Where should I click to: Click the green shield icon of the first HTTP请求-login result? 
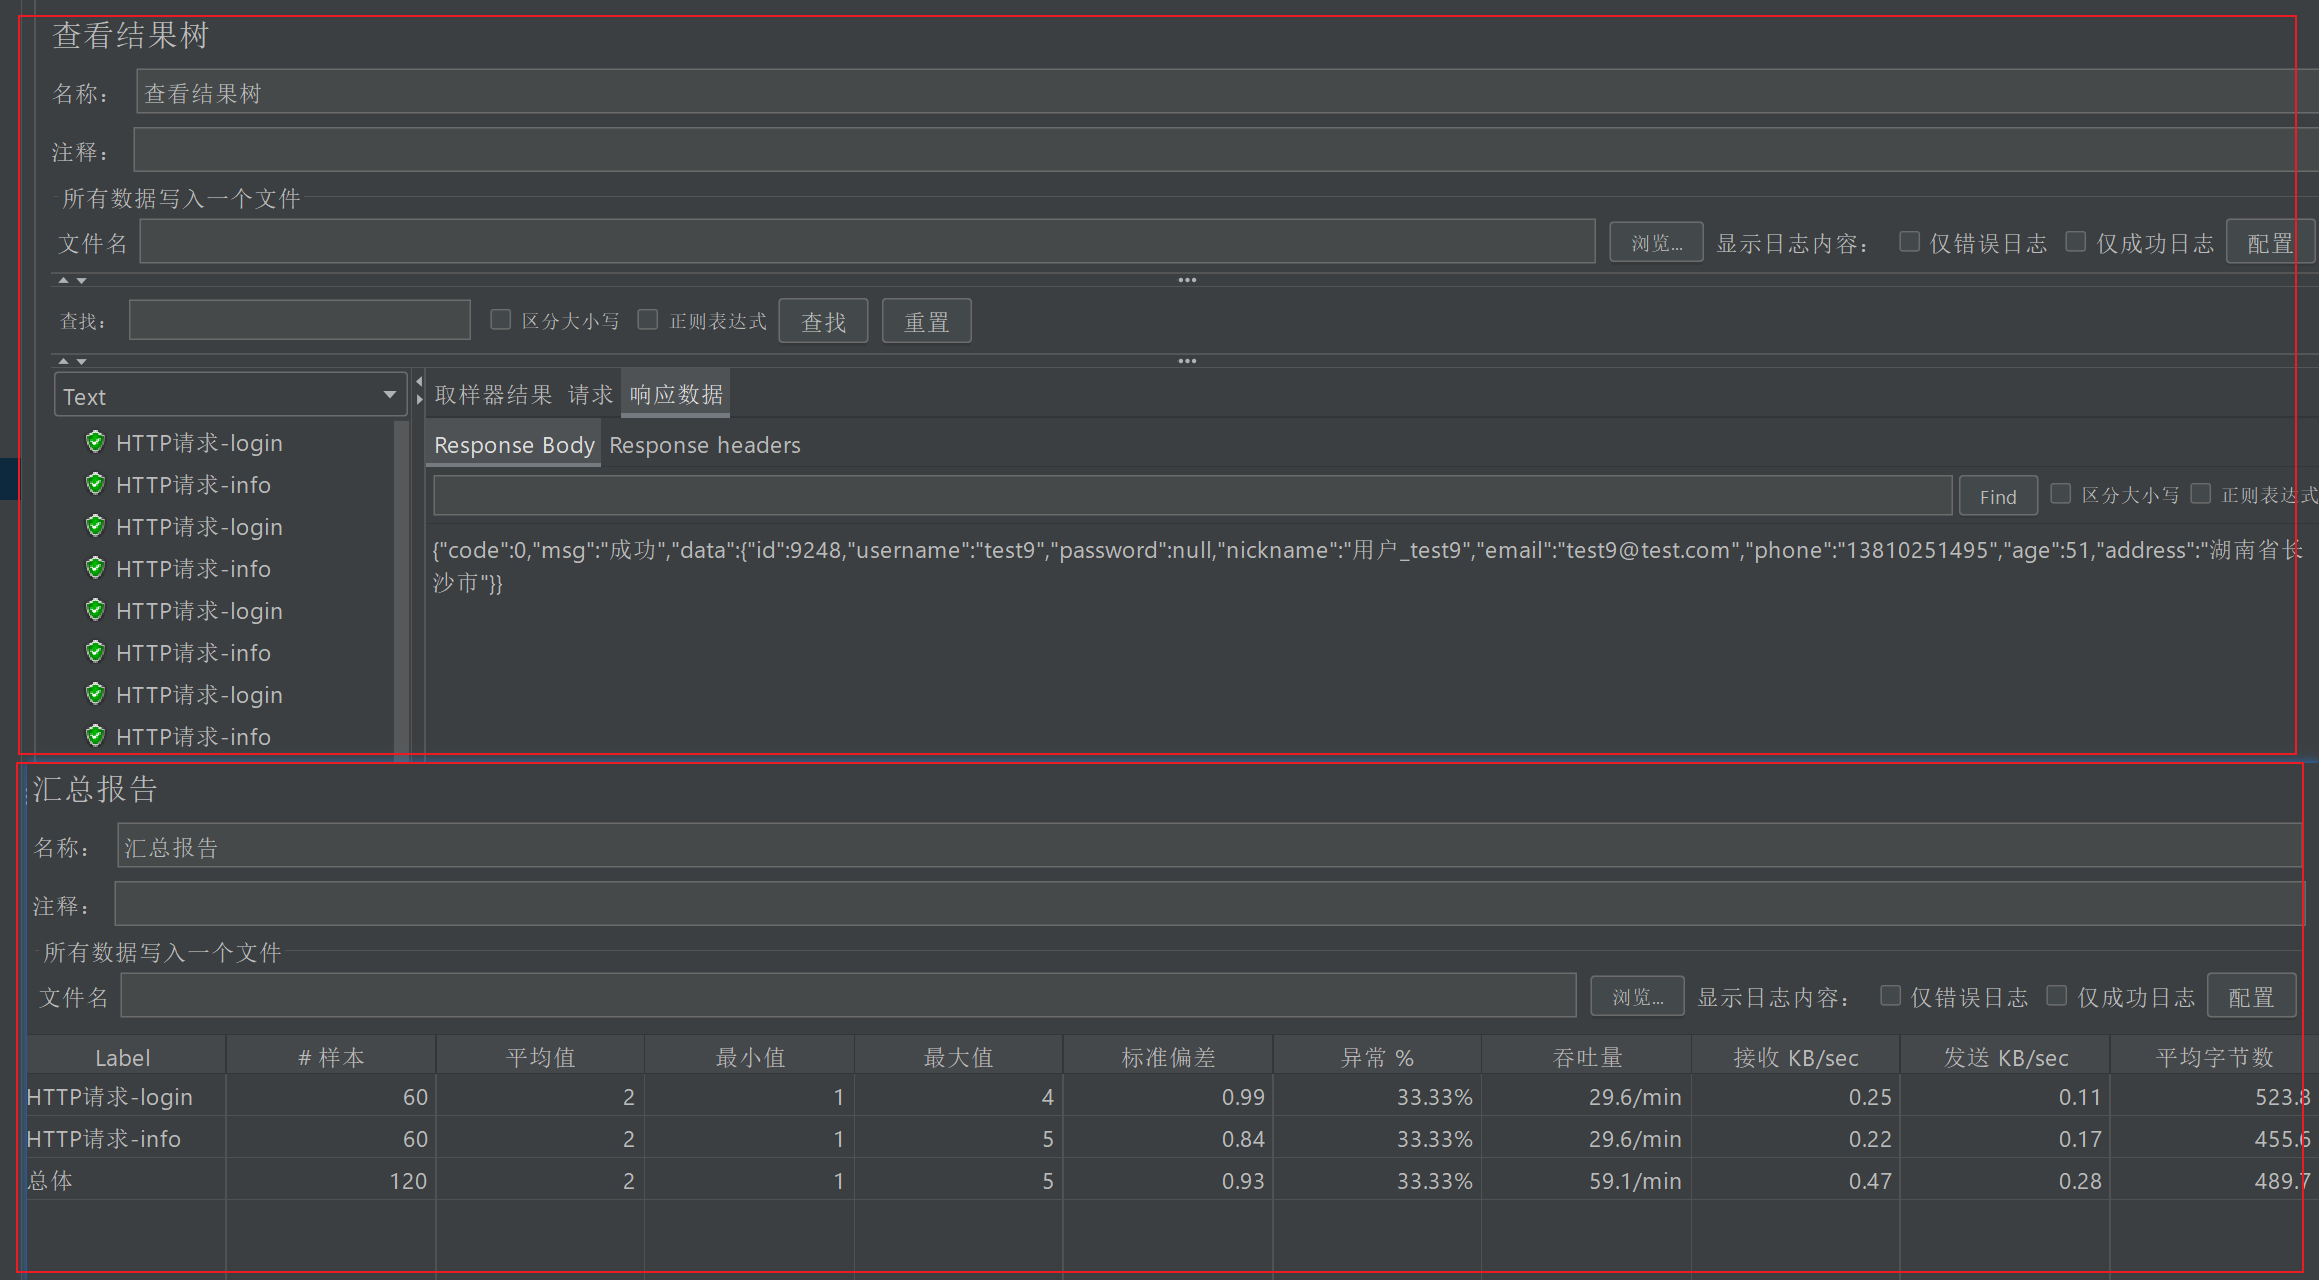pyautogui.click(x=95, y=442)
